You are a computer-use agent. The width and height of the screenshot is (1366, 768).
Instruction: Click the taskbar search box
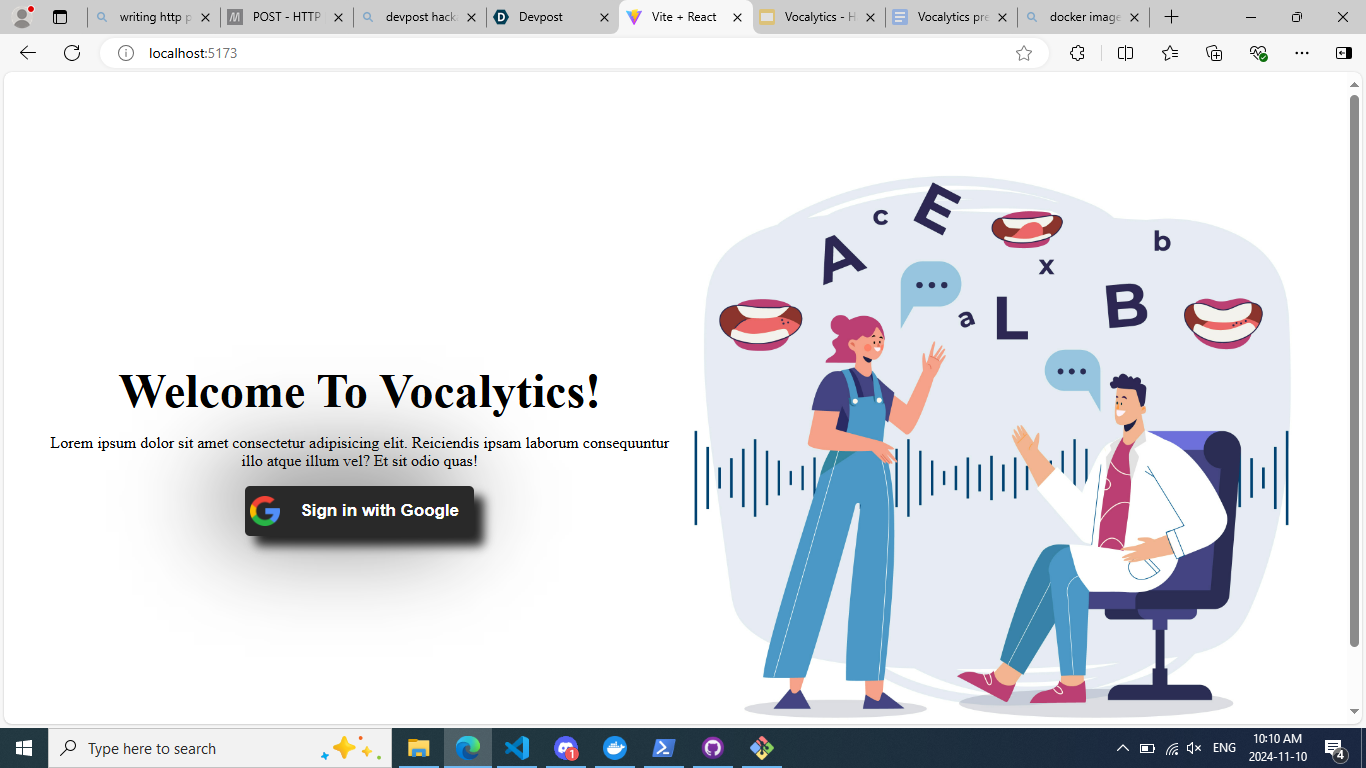click(x=220, y=748)
